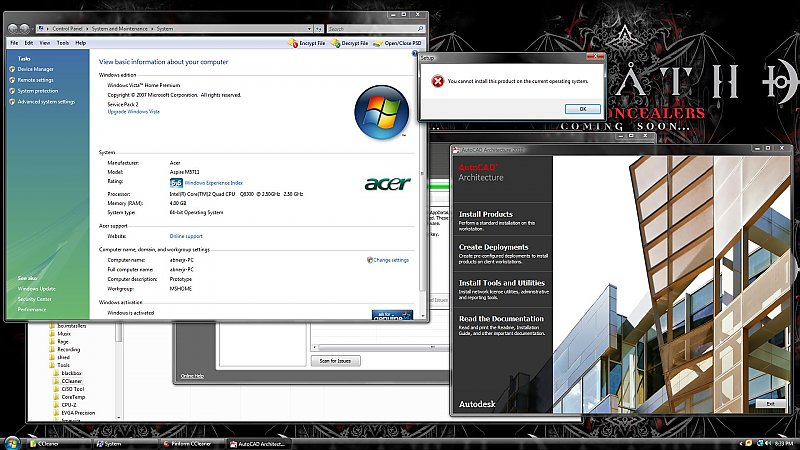Expand the System and Maintenance breadcrumb arrow
Image resolution: width=800 pixels, height=450 pixels.
coord(152,29)
